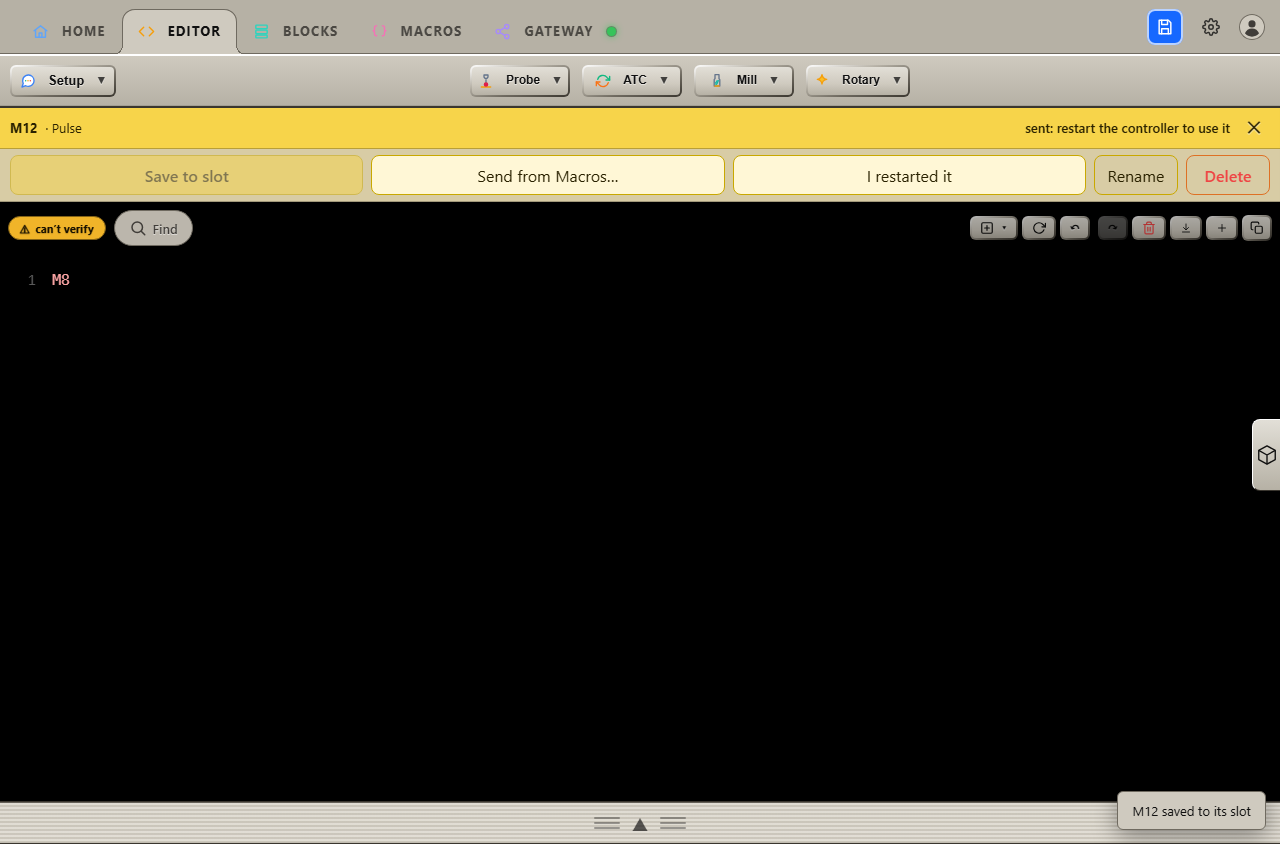Click the refresh icon in editor toolbar

1039,228
